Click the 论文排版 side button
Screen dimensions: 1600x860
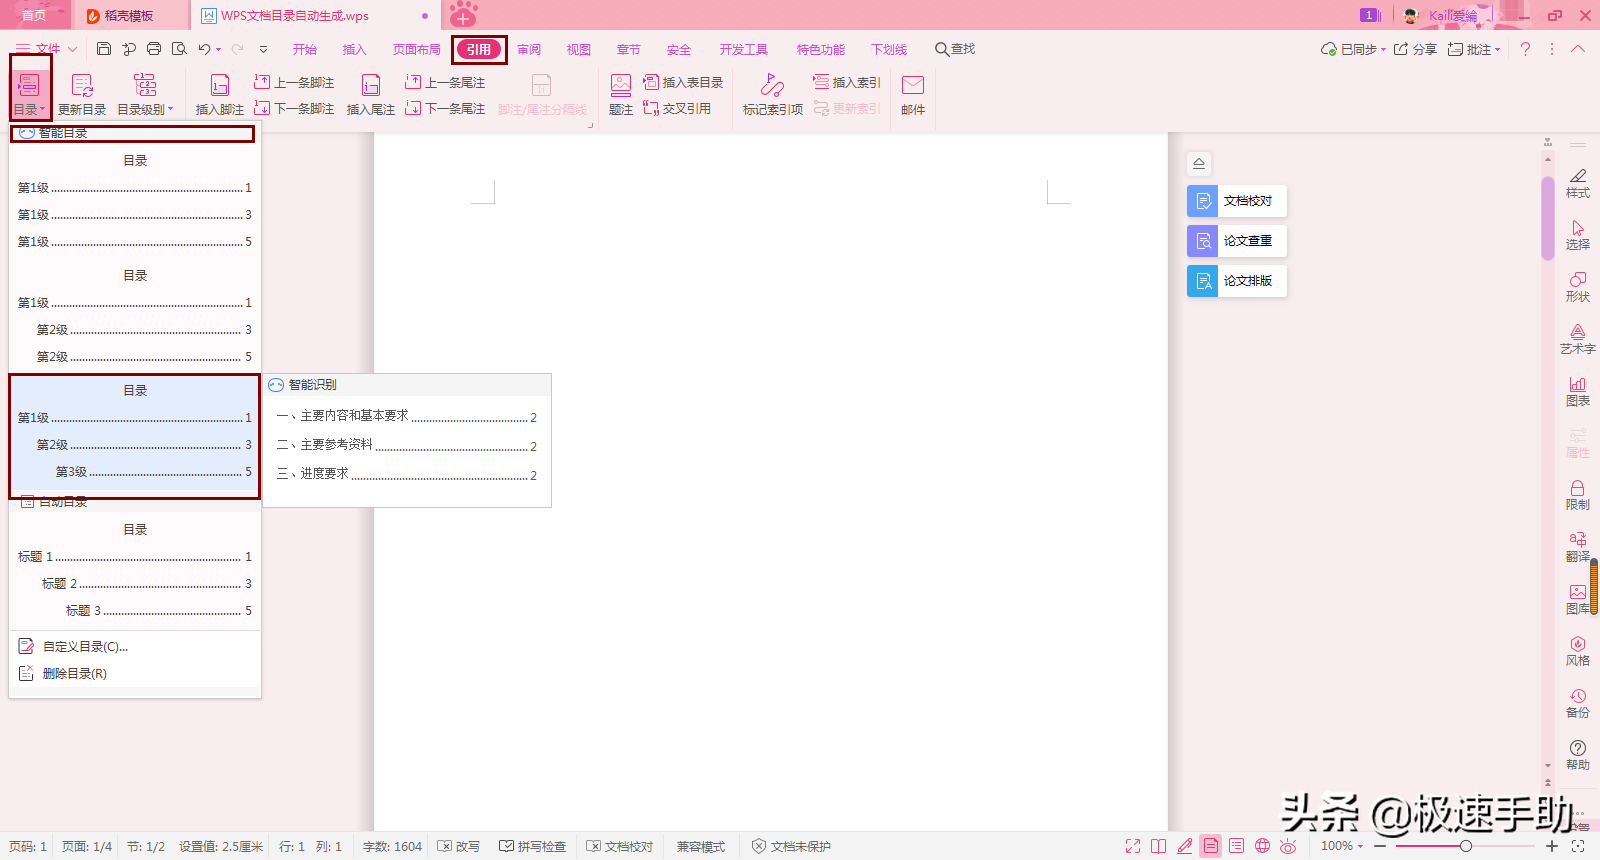[x=1237, y=281]
